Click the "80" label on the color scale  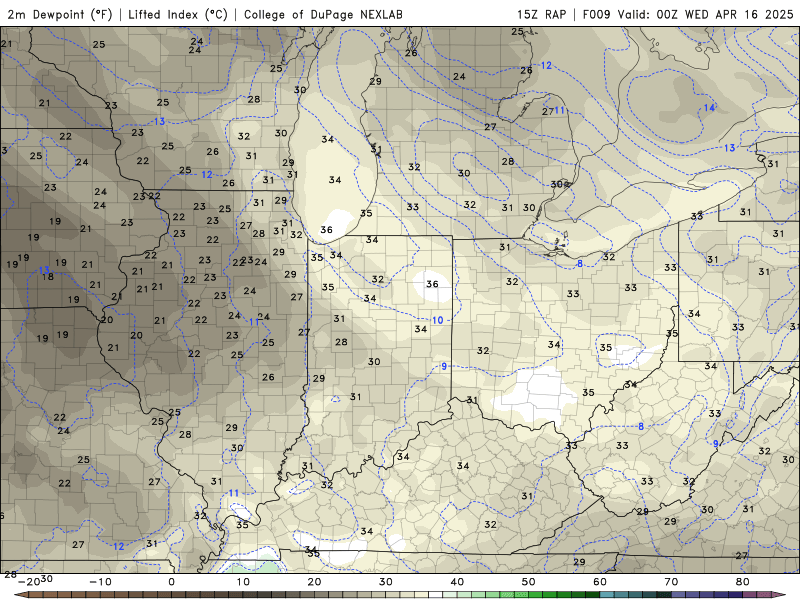pos(743,582)
